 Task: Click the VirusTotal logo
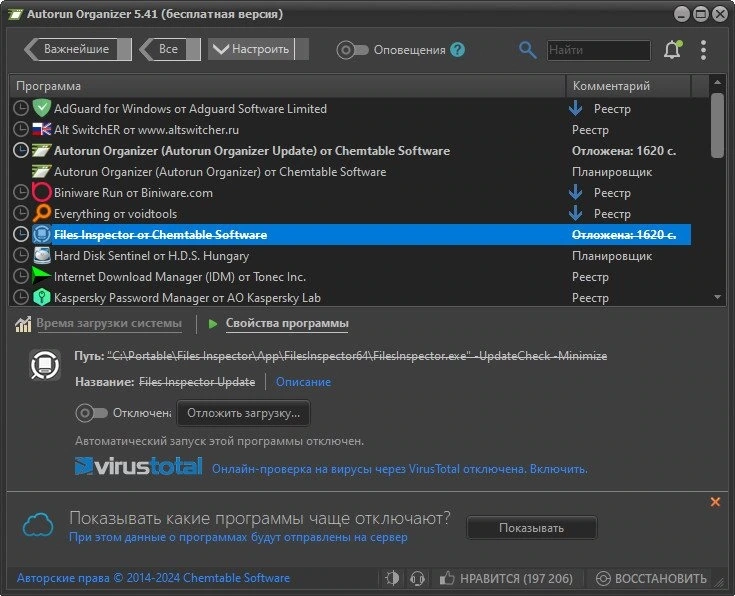(139, 466)
